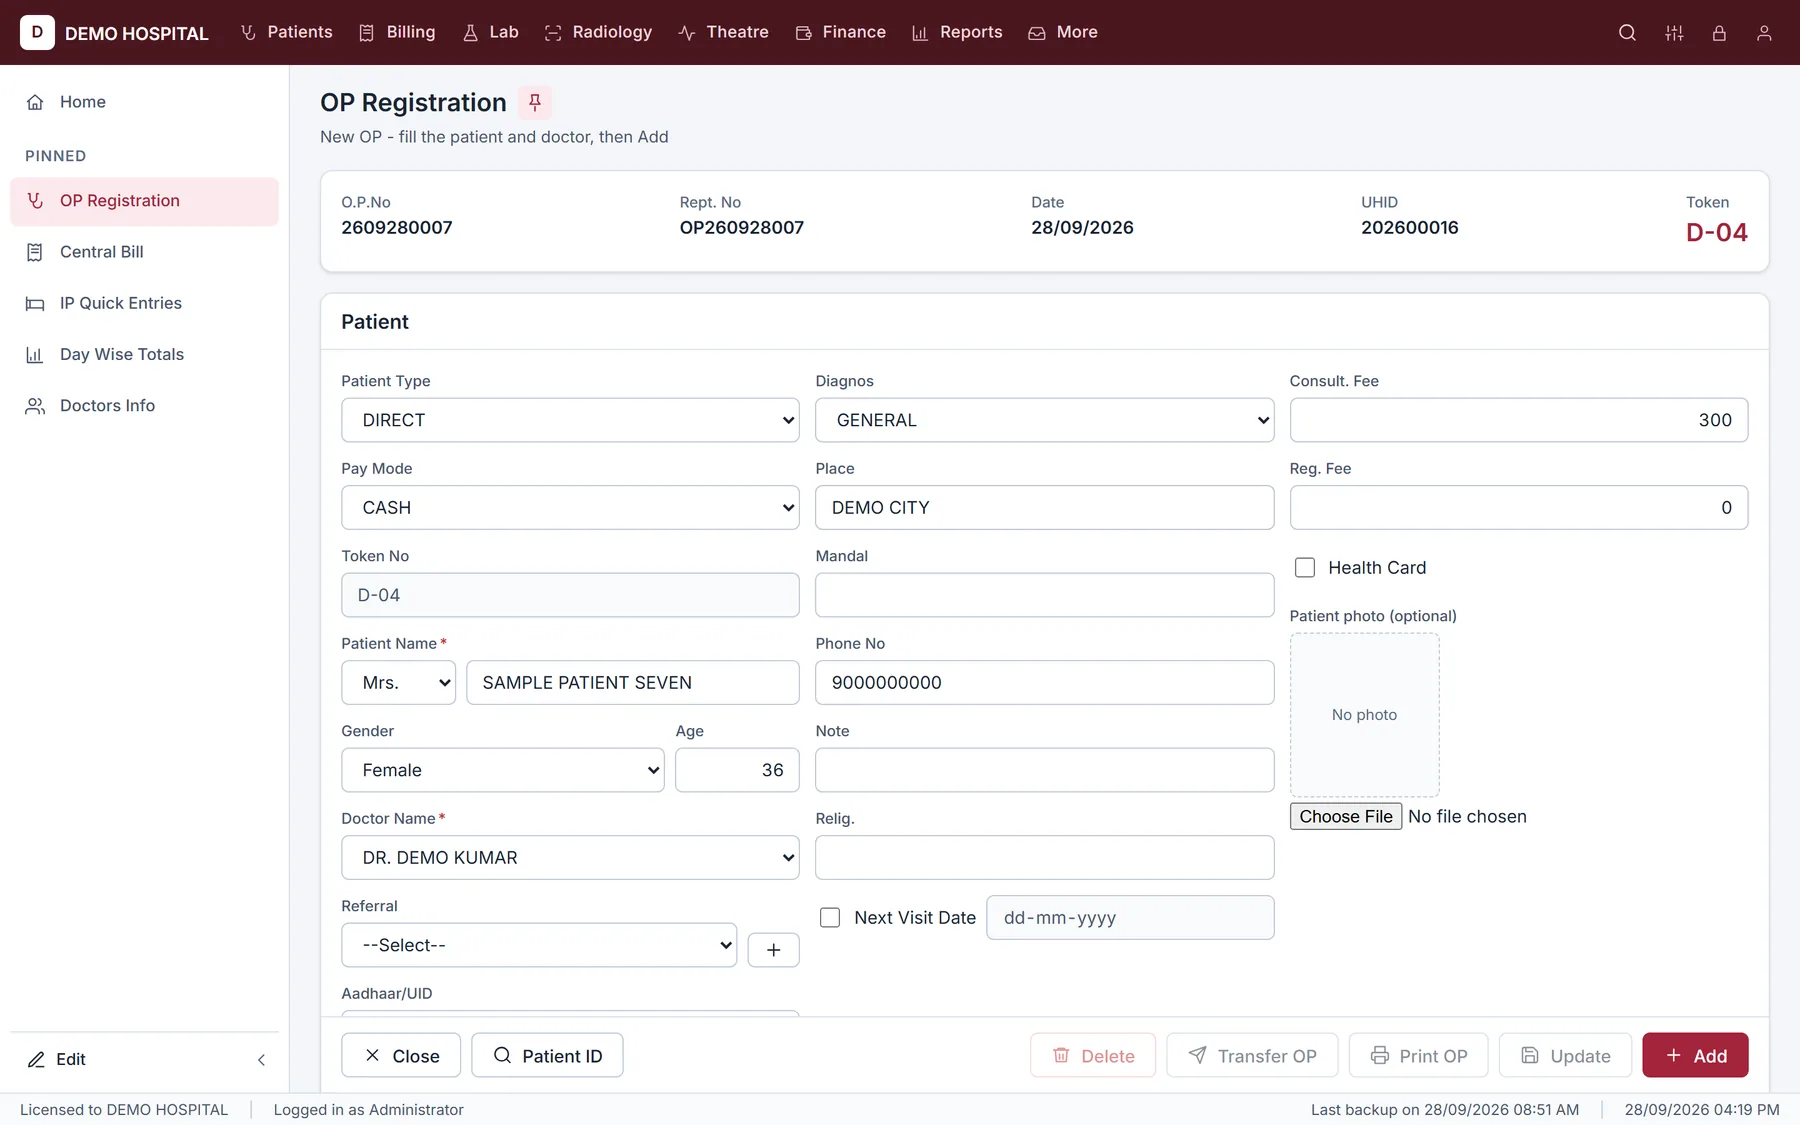Open the Finance menu
The height and width of the screenshot is (1125, 1800).
point(841,32)
